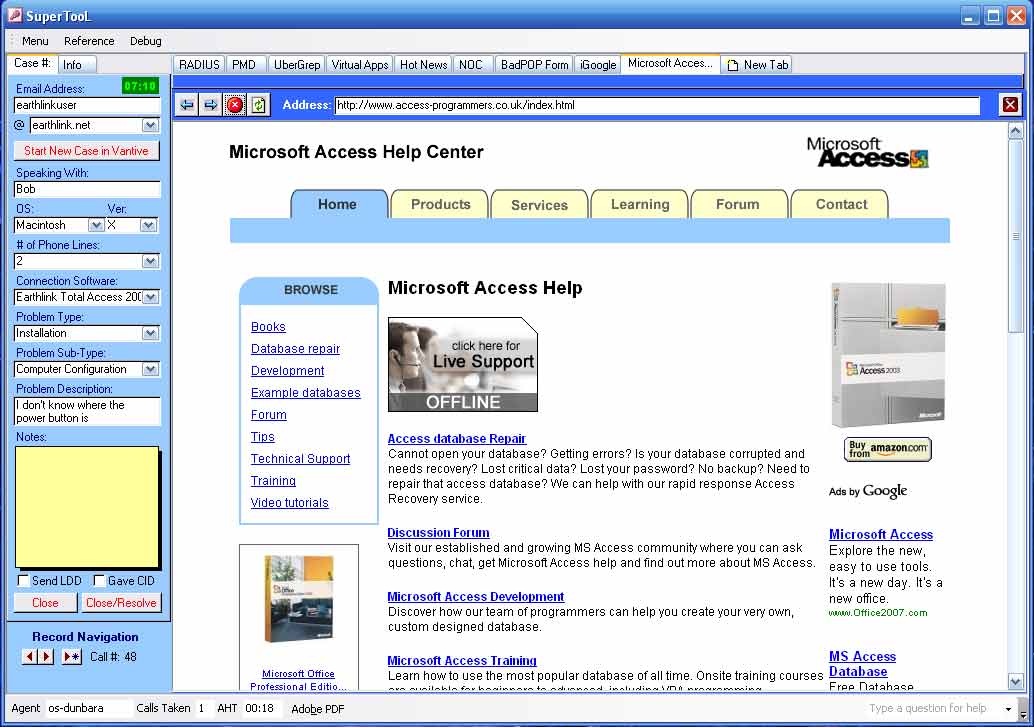Open the Problem Sub-Type dropdown
1034x727 pixels.
pos(150,369)
